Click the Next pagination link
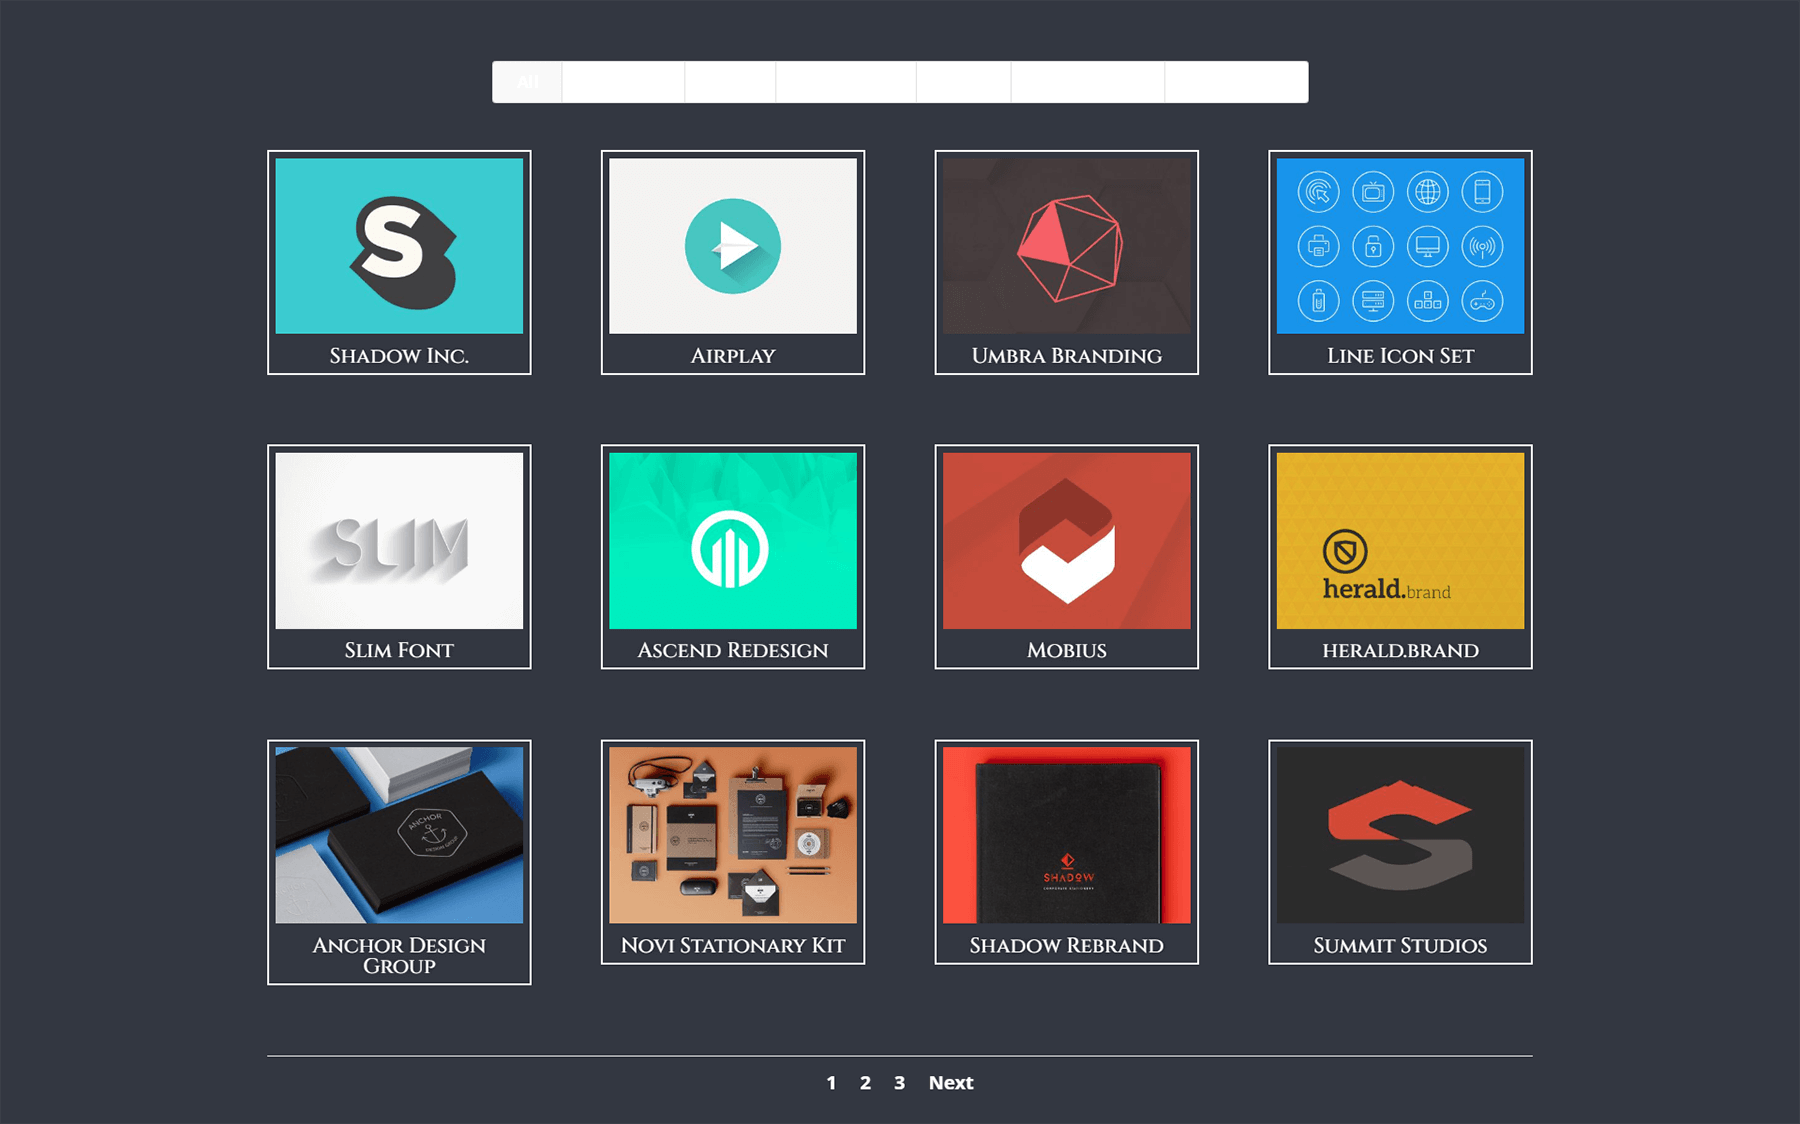Image resolution: width=1800 pixels, height=1124 pixels. (x=950, y=1082)
